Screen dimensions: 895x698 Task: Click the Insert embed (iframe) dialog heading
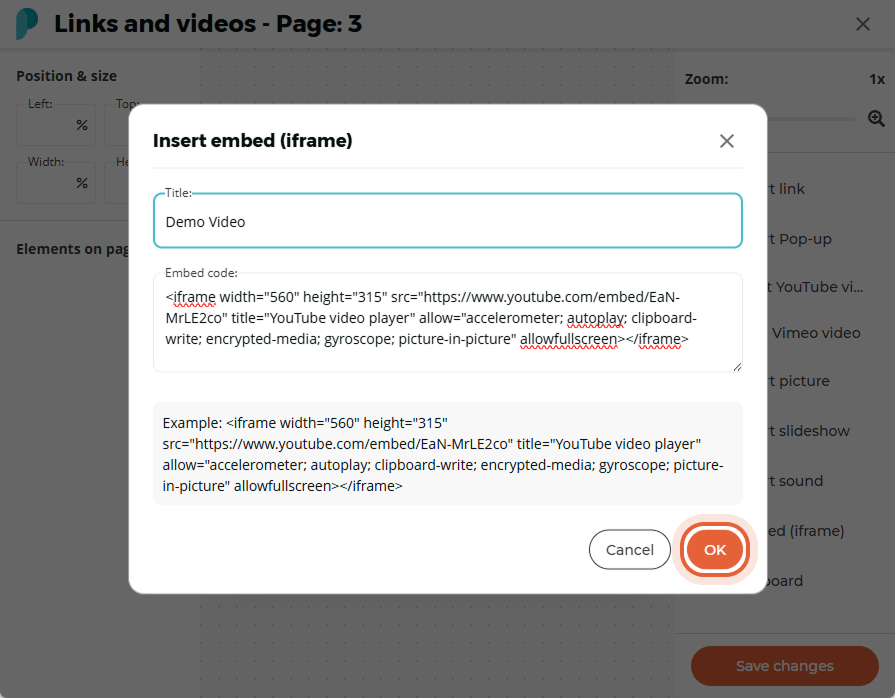coord(252,140)
